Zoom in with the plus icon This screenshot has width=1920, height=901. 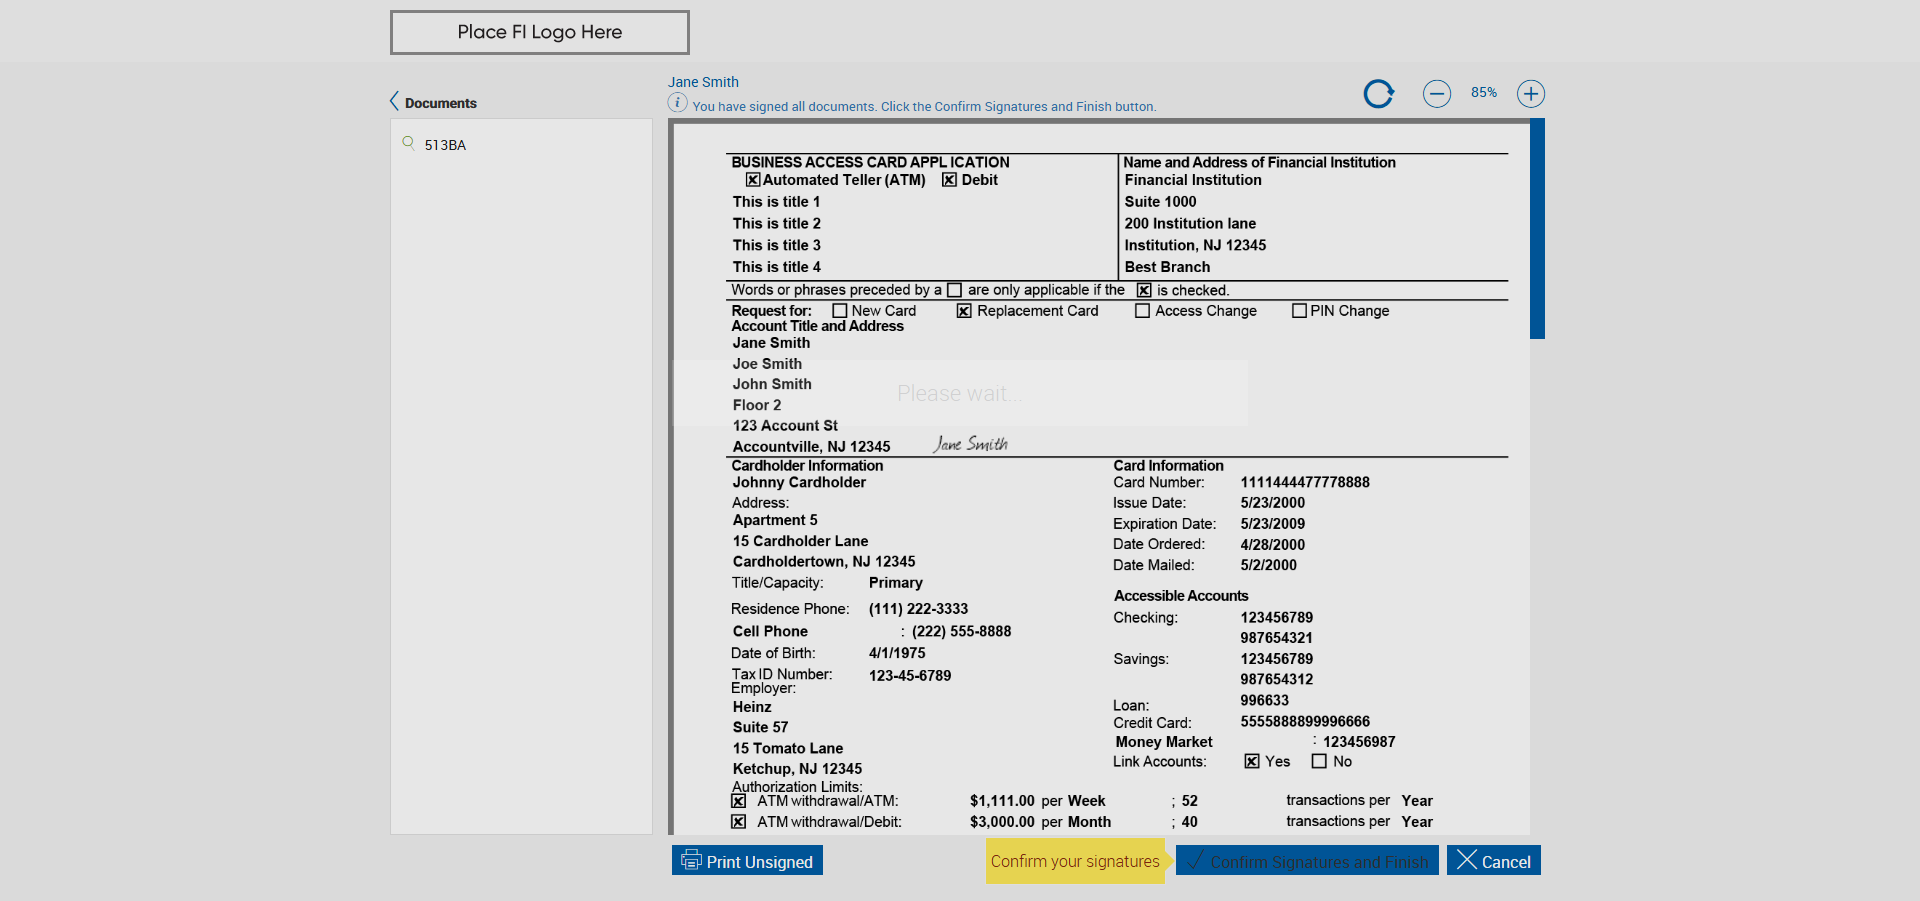tap(1531, 94)
